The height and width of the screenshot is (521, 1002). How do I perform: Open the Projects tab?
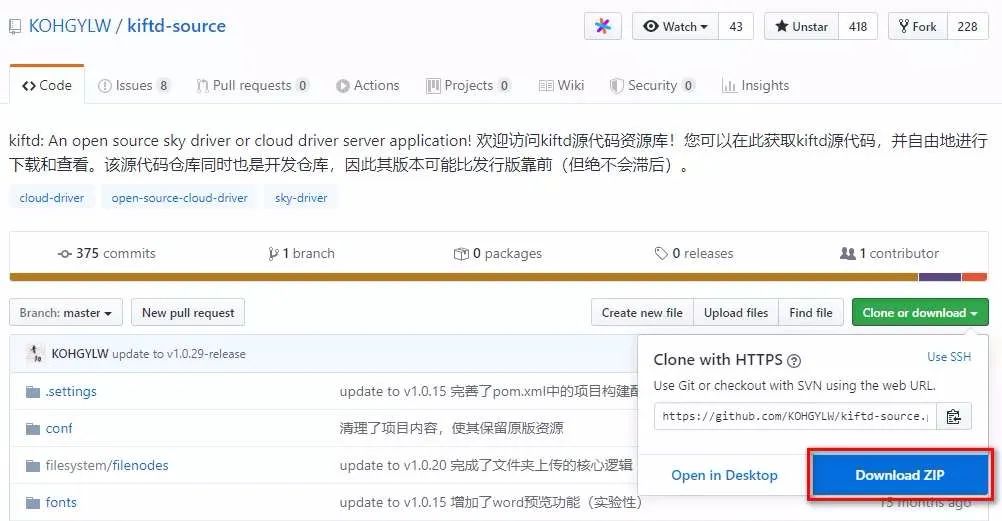tap(468, 85)
